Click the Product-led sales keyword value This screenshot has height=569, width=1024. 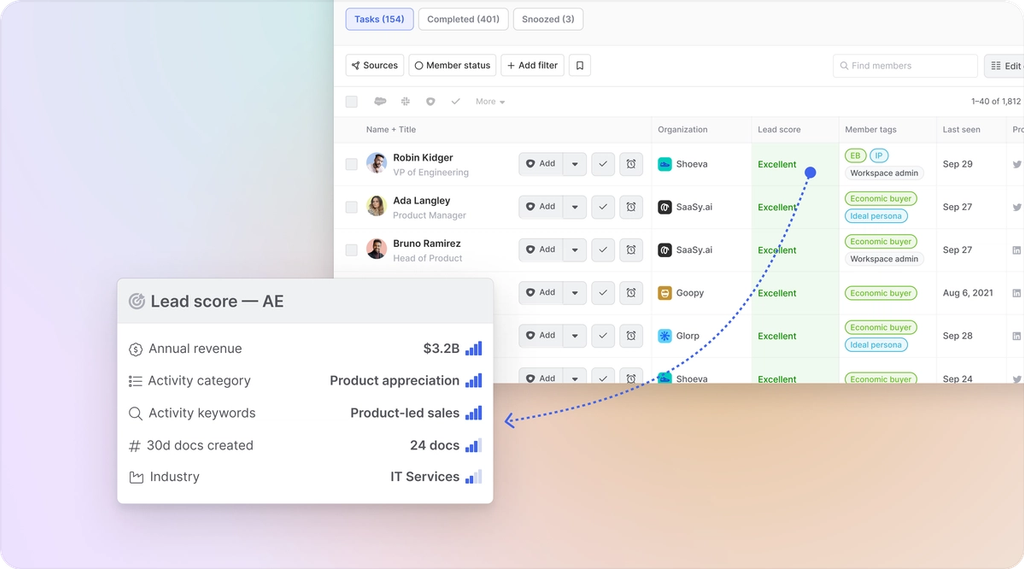click(x=405, y=413)
